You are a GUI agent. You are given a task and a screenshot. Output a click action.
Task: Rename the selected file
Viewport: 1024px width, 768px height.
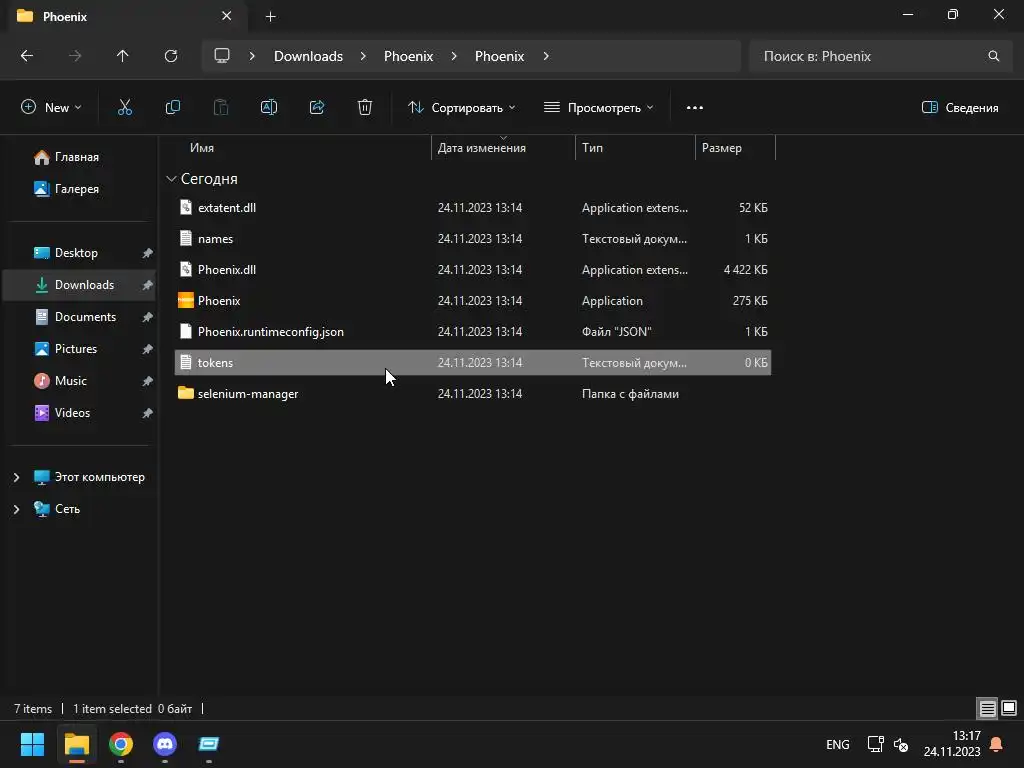pyautogui.click(x=269, y=108)
